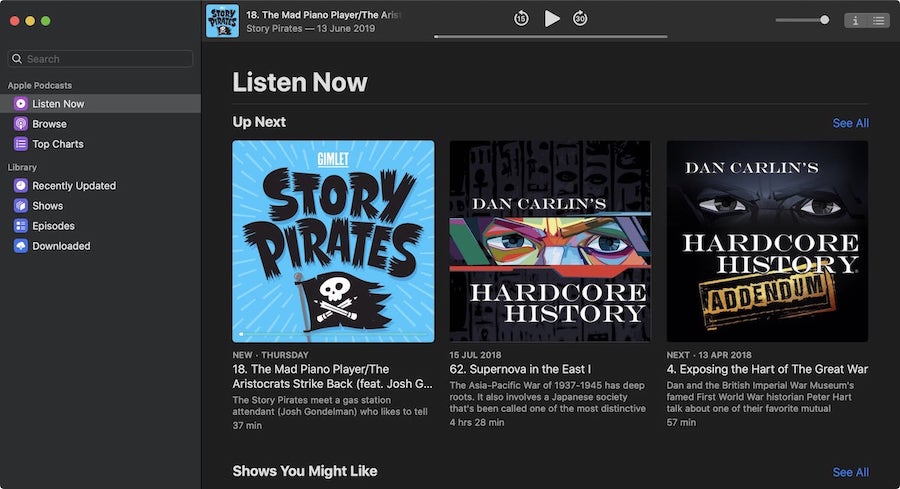Toggle the Up Next queue list button

click(x=878, y=21)
